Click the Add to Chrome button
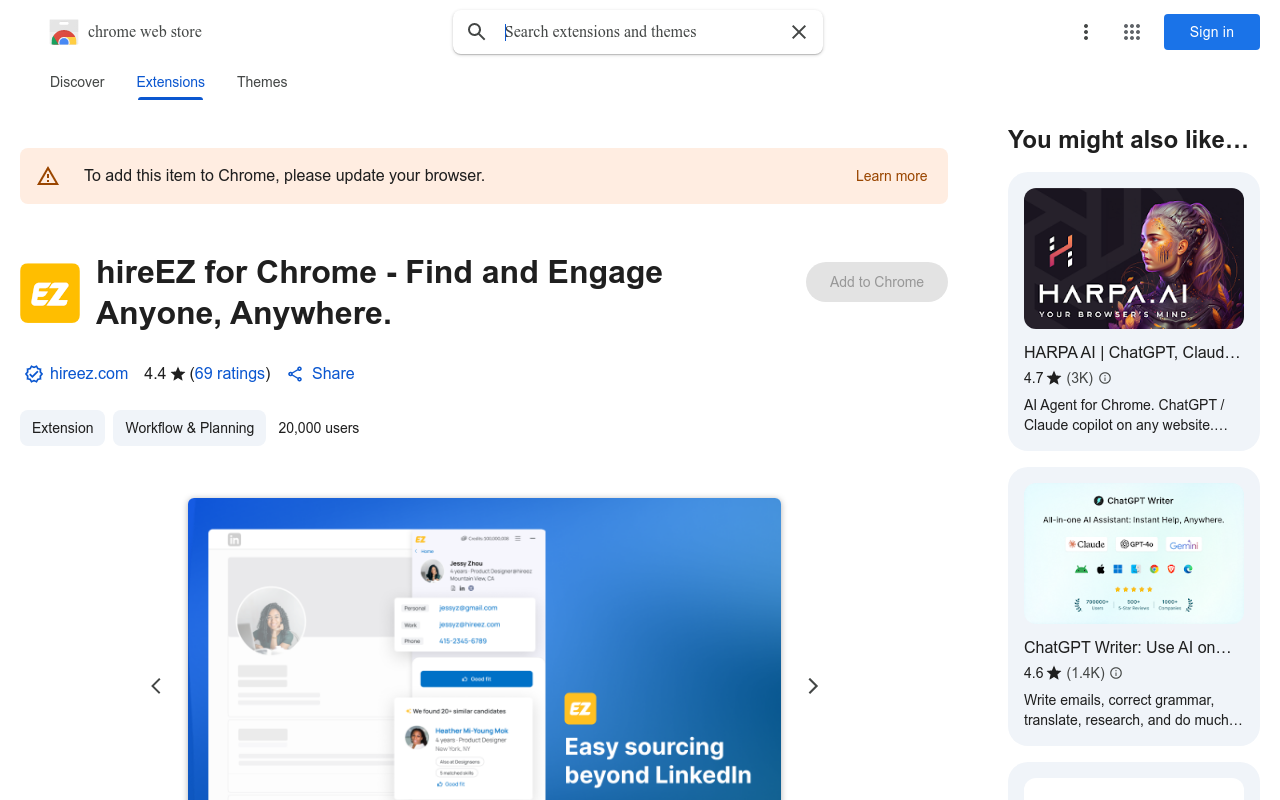 point(877,282)
